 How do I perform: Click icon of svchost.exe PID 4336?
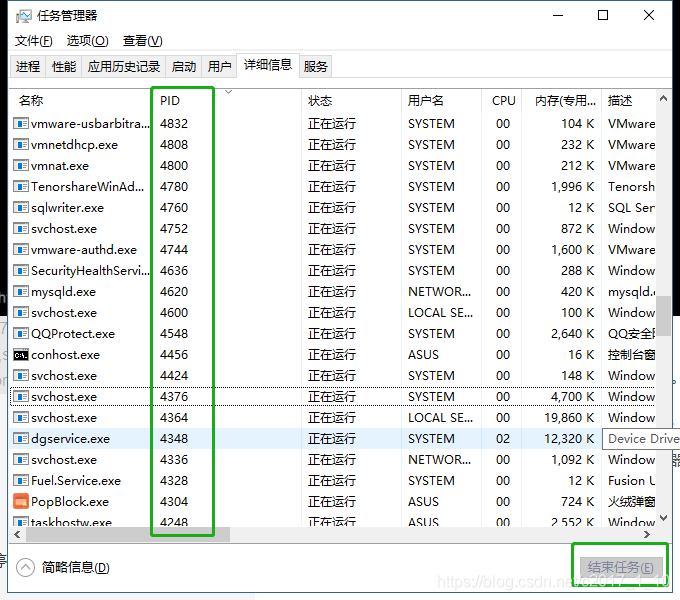21,460
